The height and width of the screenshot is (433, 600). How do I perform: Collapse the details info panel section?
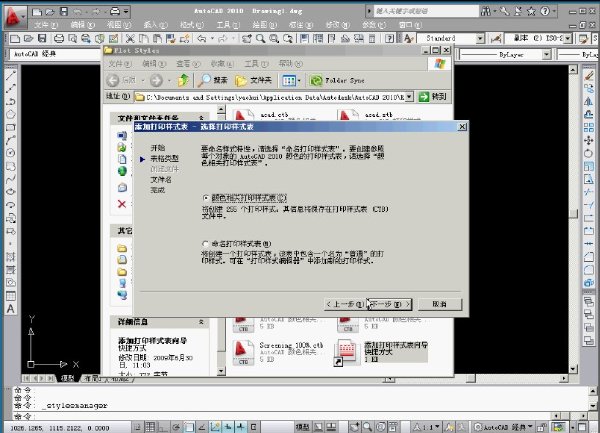click(201, 322)
